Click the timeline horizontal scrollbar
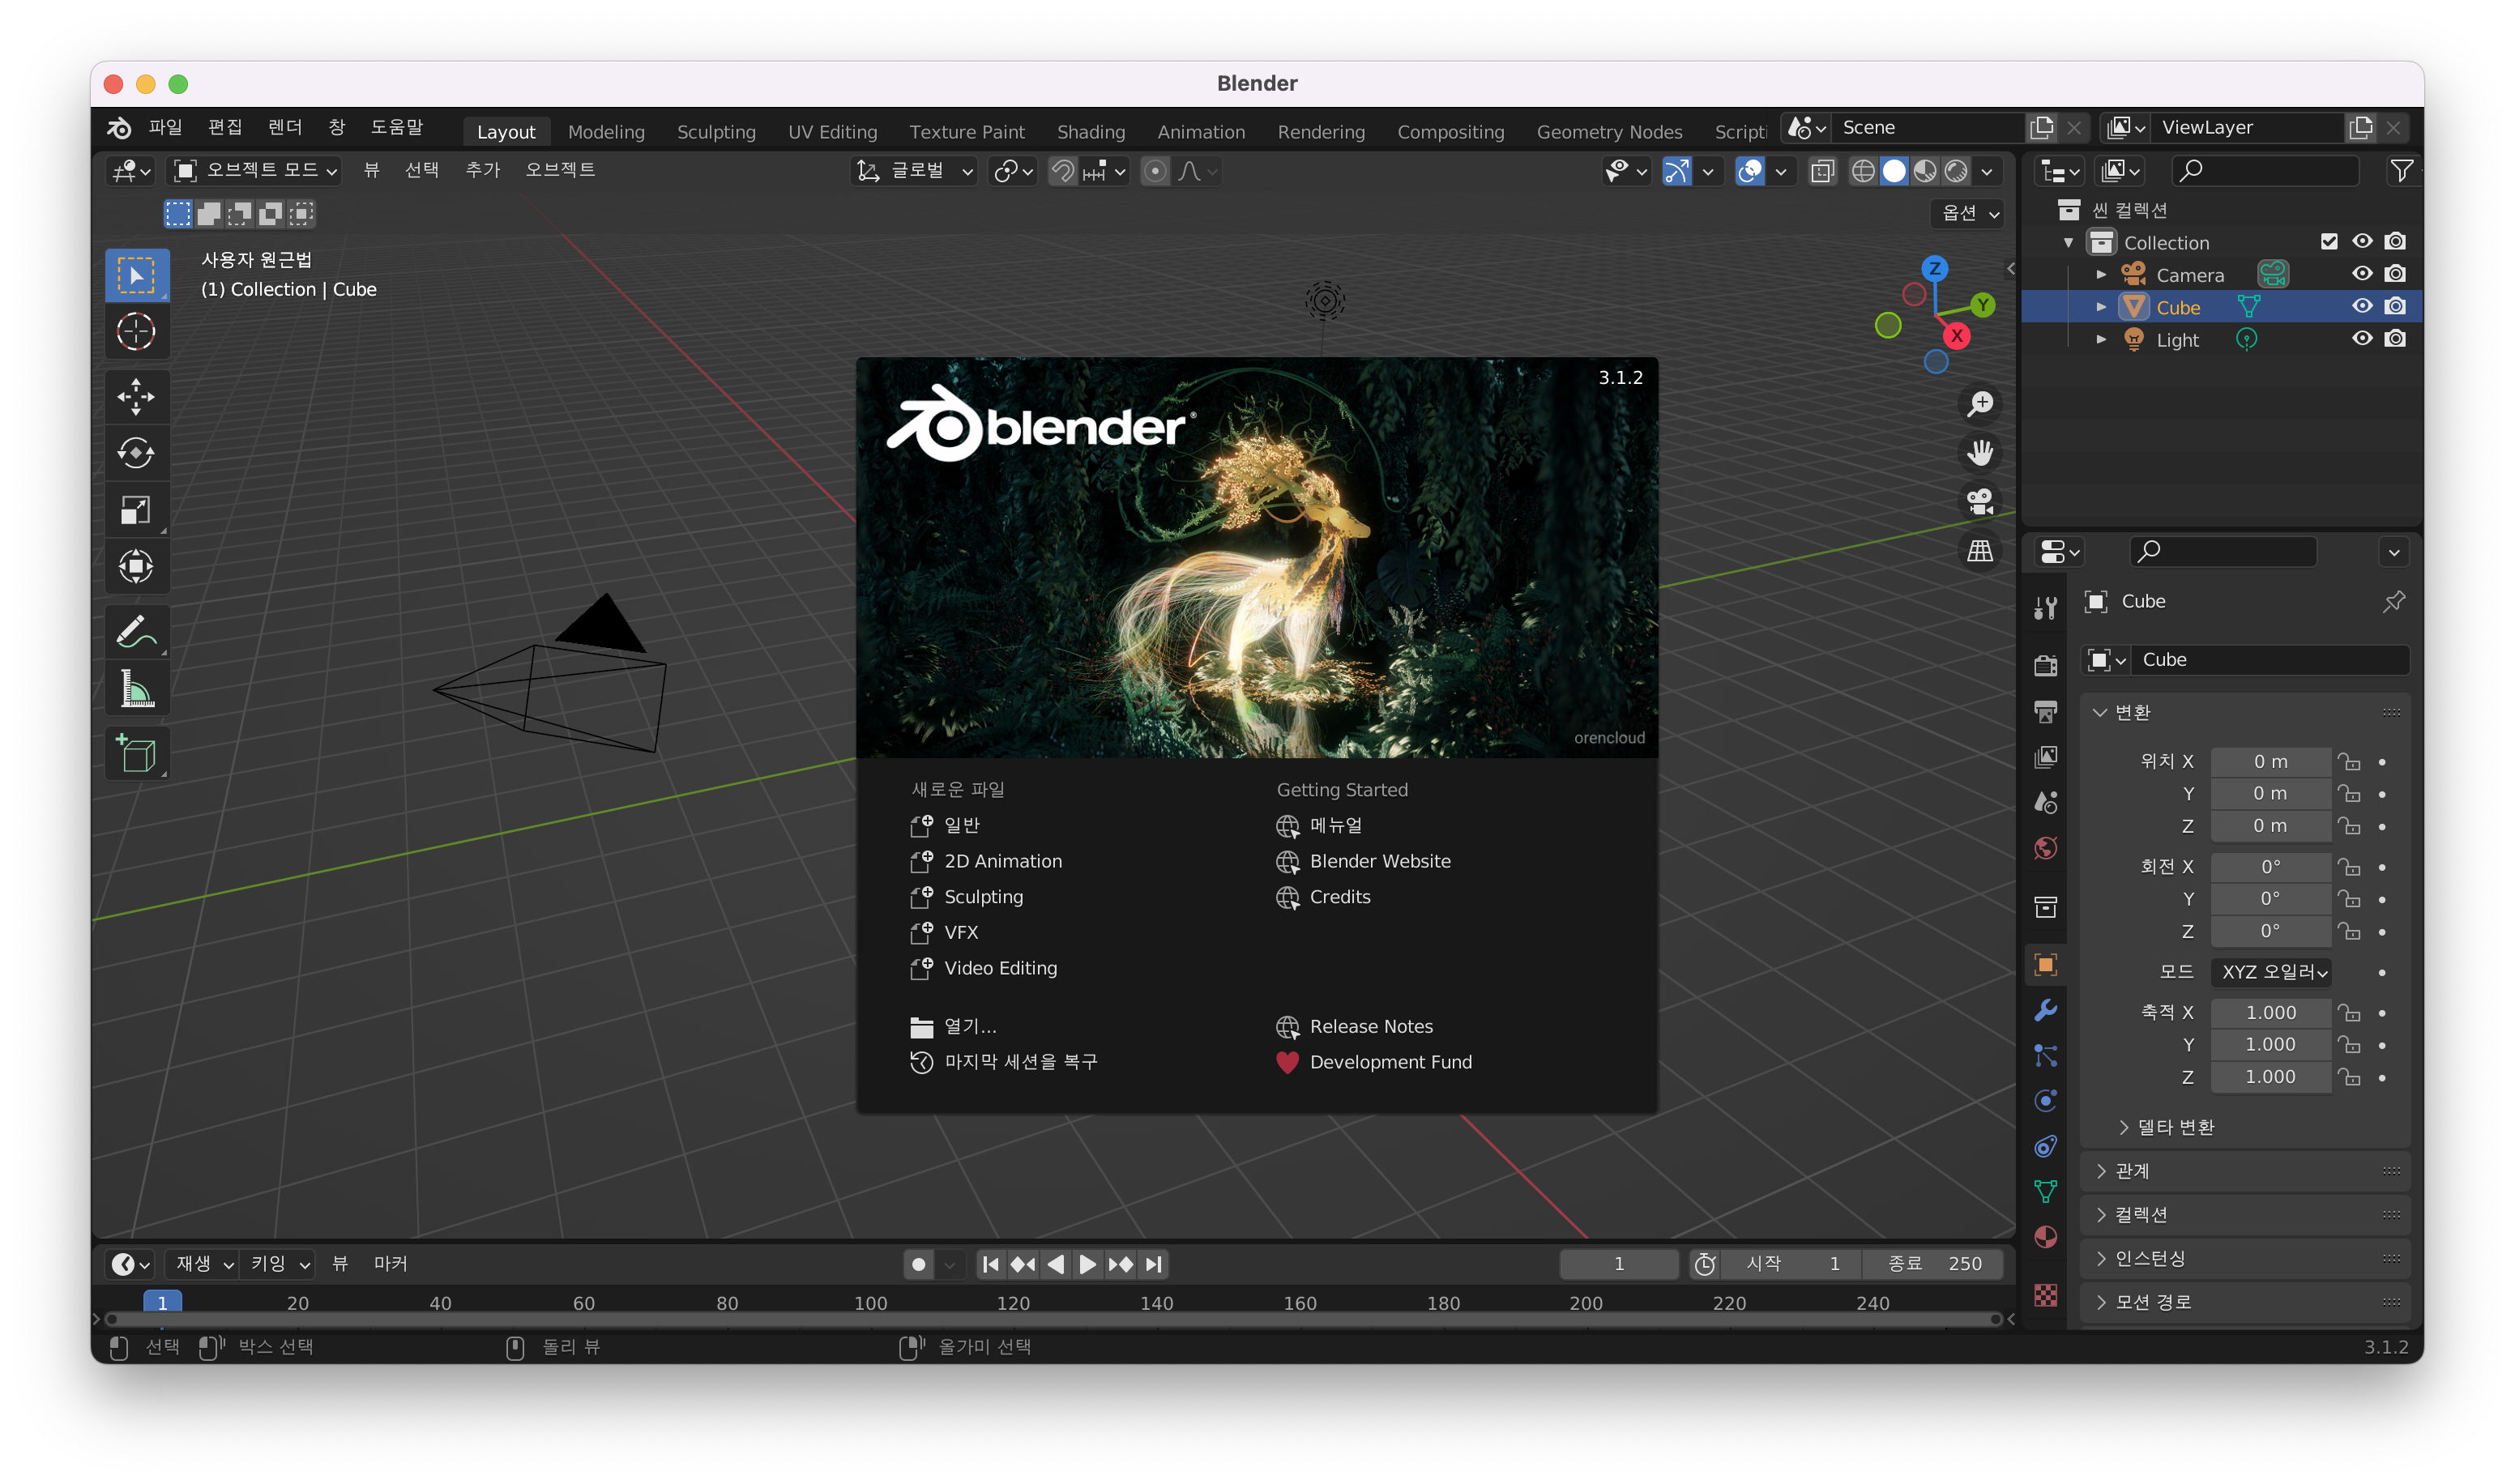 (1053, 1320)
